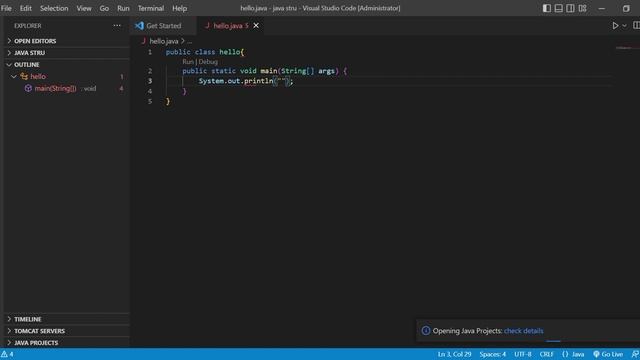Open the Terminal menu

point(151,8)
